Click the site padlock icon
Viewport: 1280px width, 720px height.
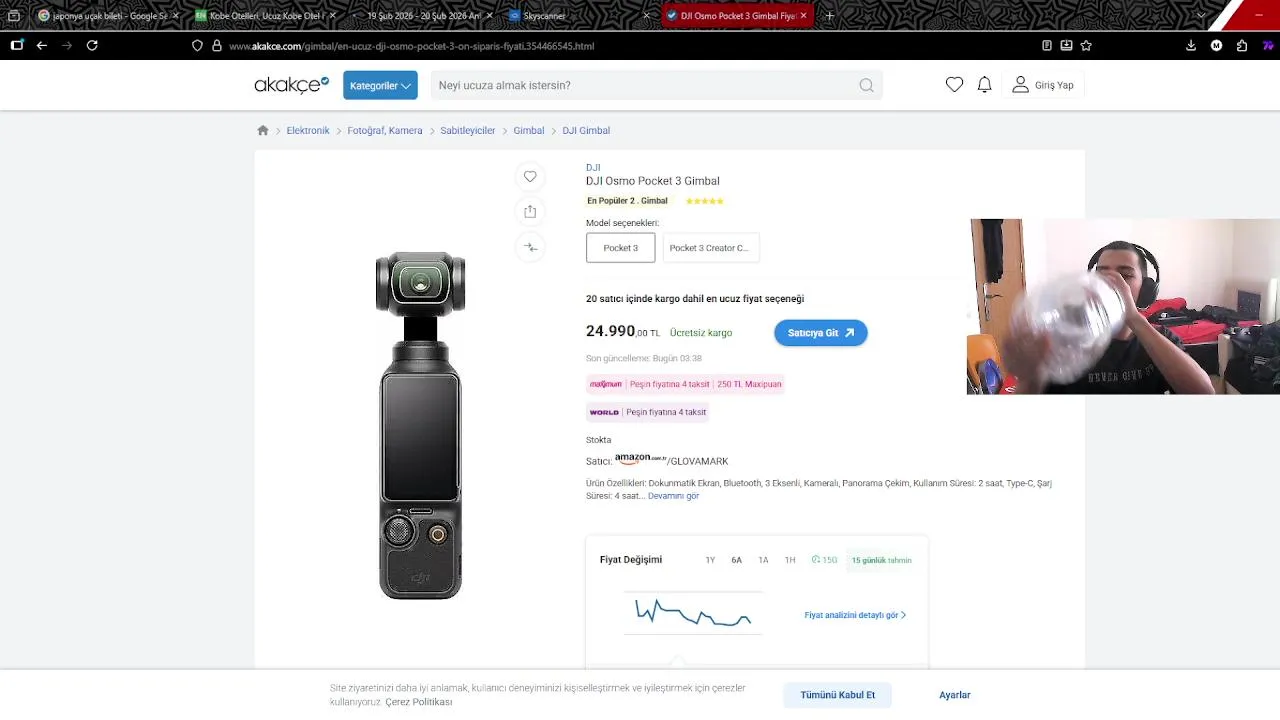click(x=217, y=46)
